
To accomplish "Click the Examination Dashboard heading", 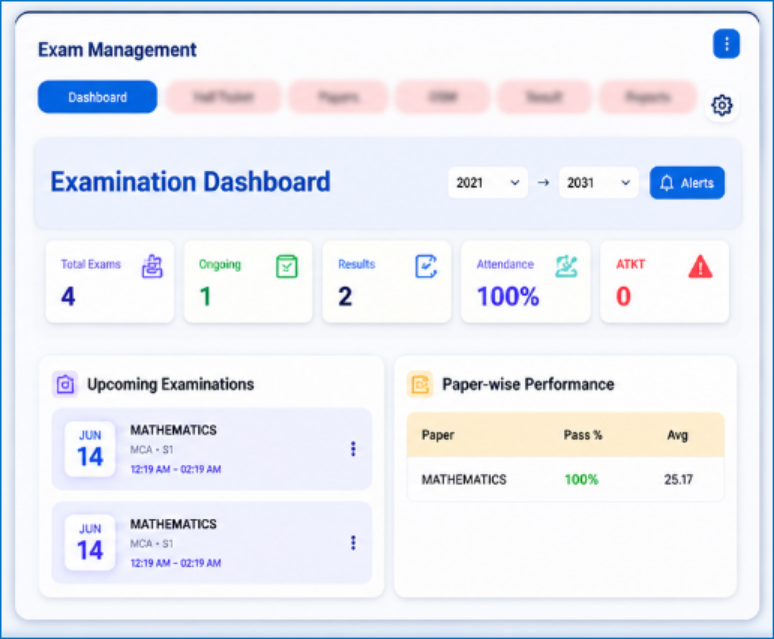I will pos(191,182).
